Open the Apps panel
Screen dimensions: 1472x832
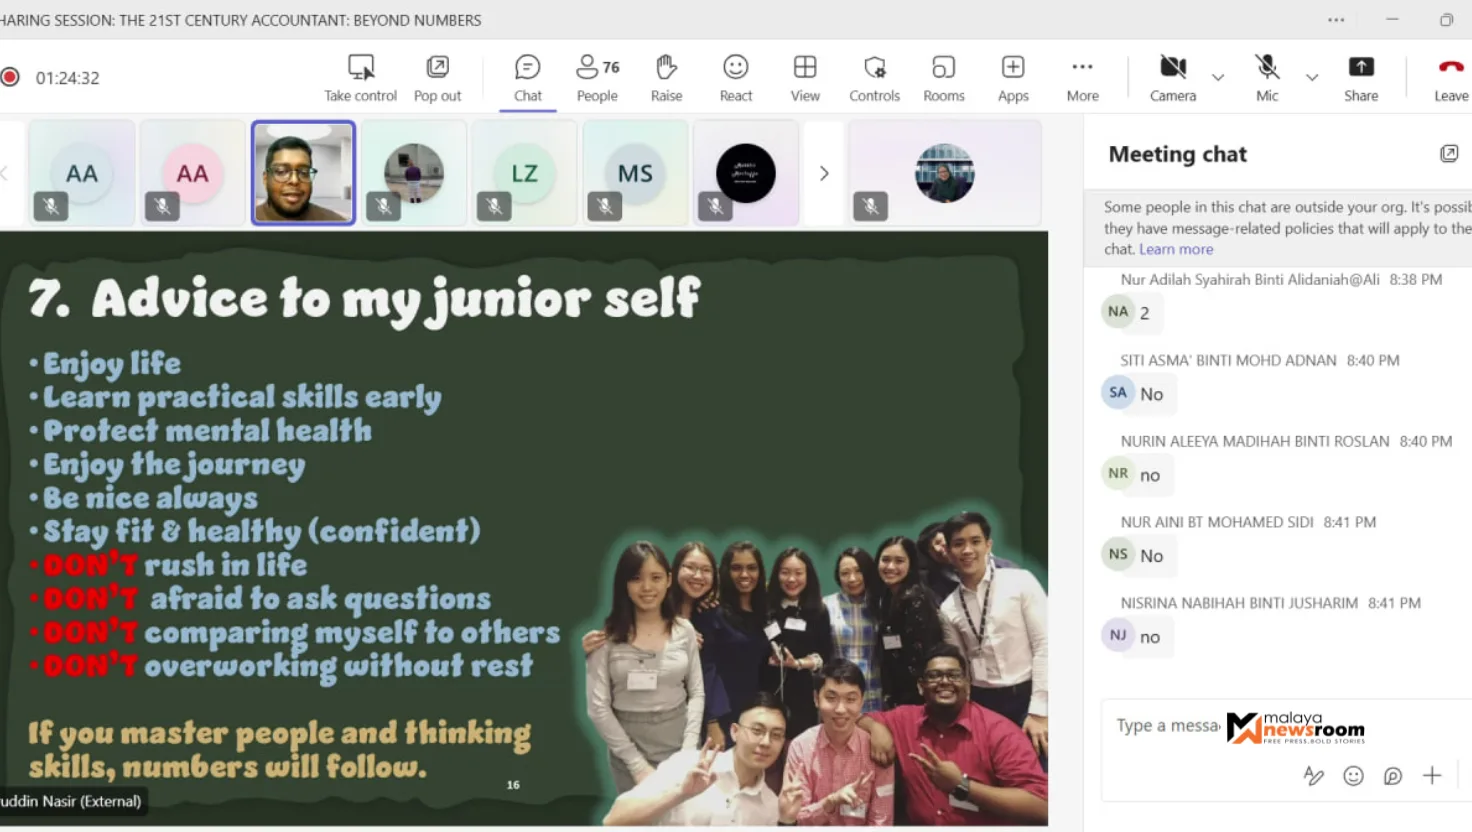click(x=1013, y=78)
